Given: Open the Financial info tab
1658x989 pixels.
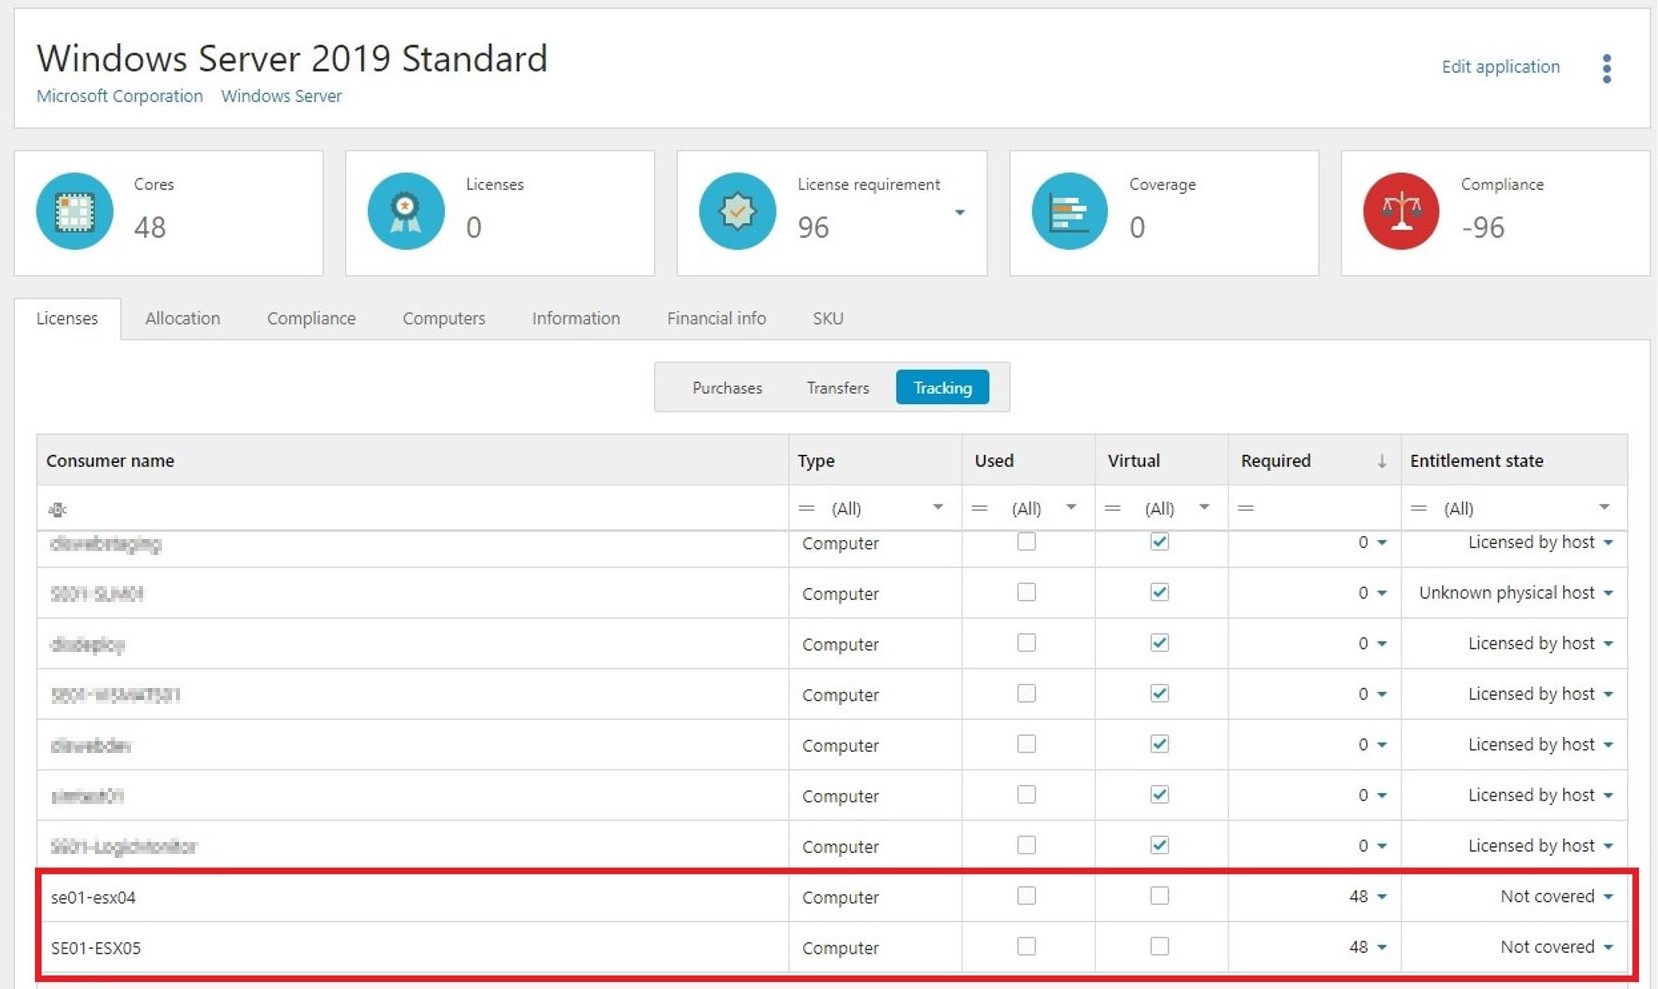Looking at the screenshot, I should click(716, 318).
